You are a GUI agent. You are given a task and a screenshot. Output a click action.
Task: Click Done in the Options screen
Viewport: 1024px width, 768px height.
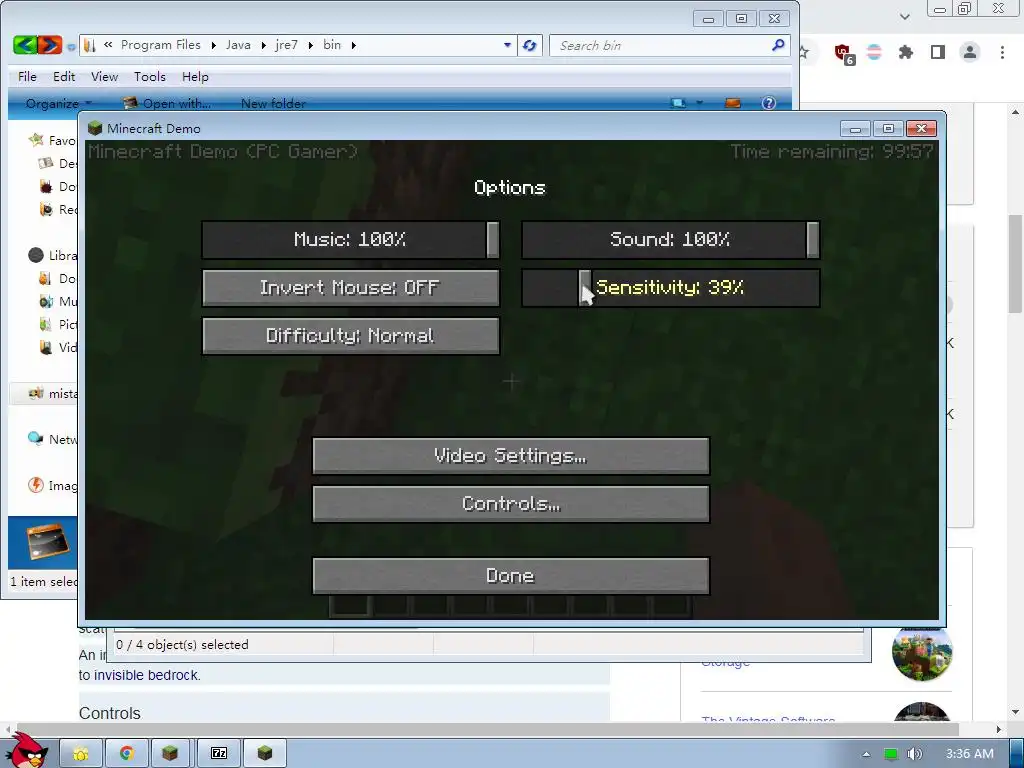[x=511, y=576]
